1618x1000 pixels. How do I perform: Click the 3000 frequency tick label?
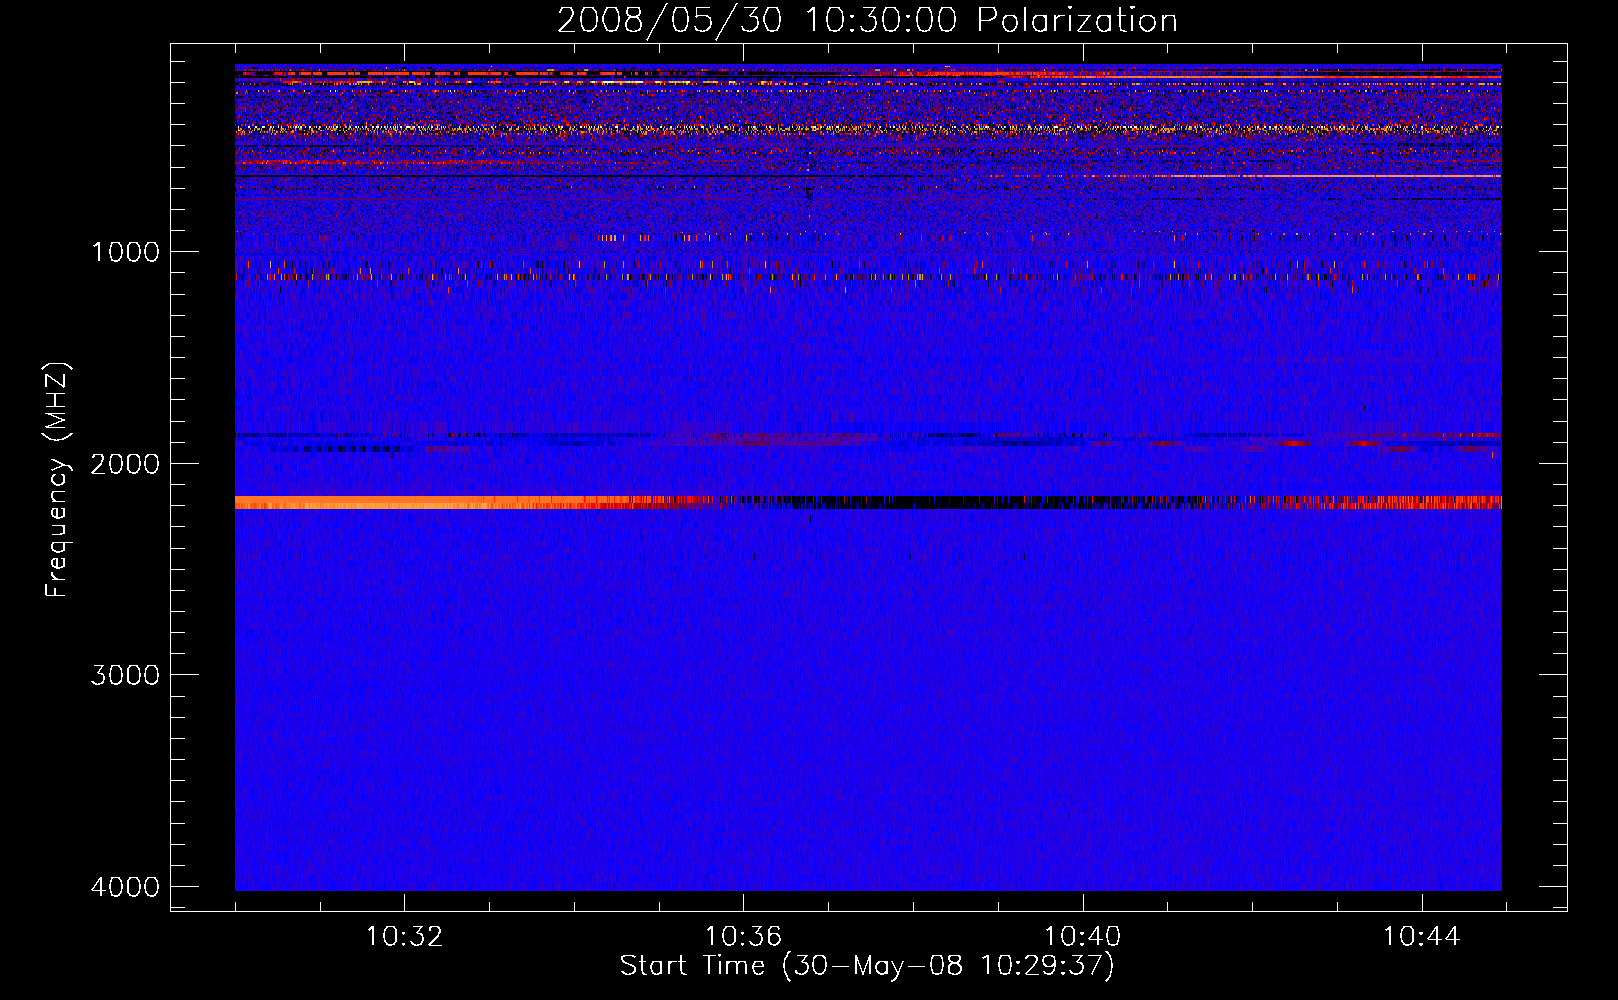pyautogui.click(x=125, y=675)
